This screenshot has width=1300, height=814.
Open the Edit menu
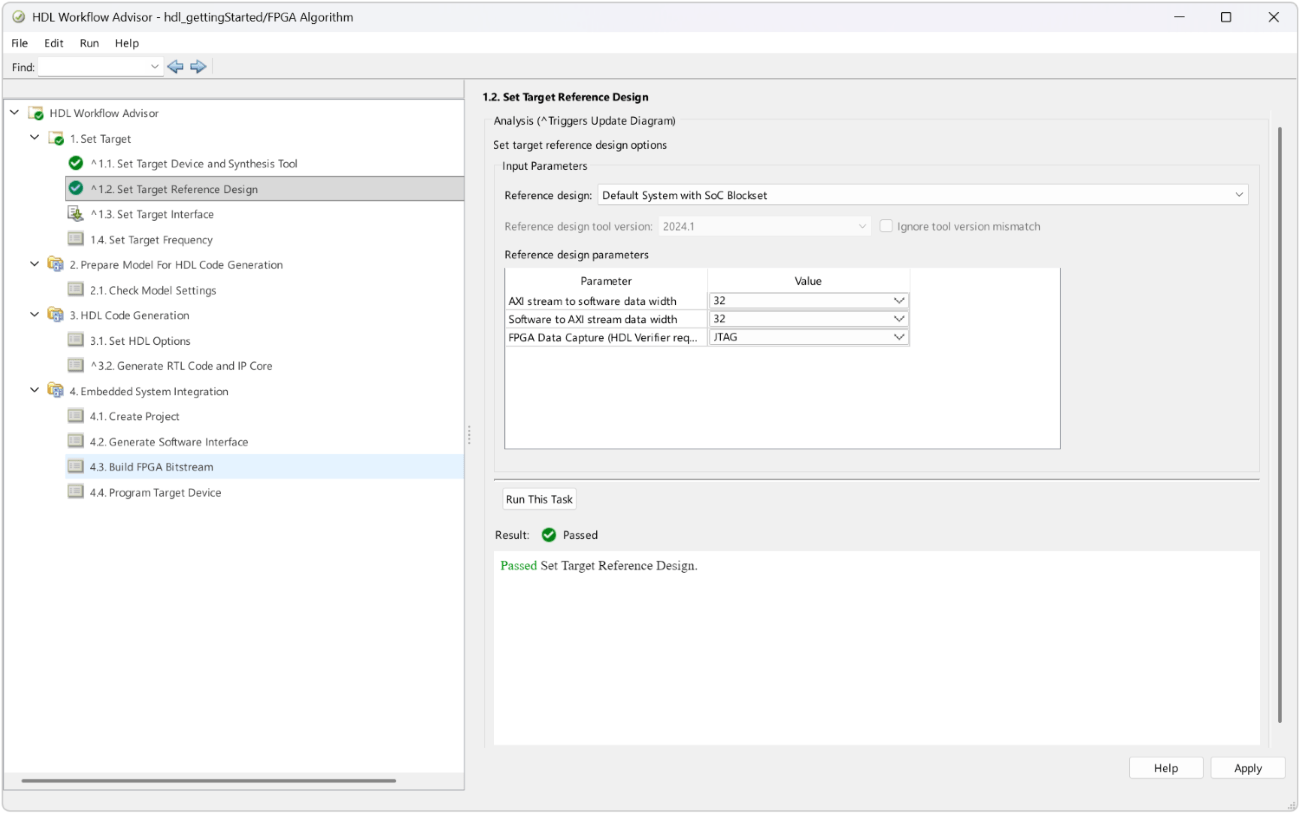pos(54,43)
